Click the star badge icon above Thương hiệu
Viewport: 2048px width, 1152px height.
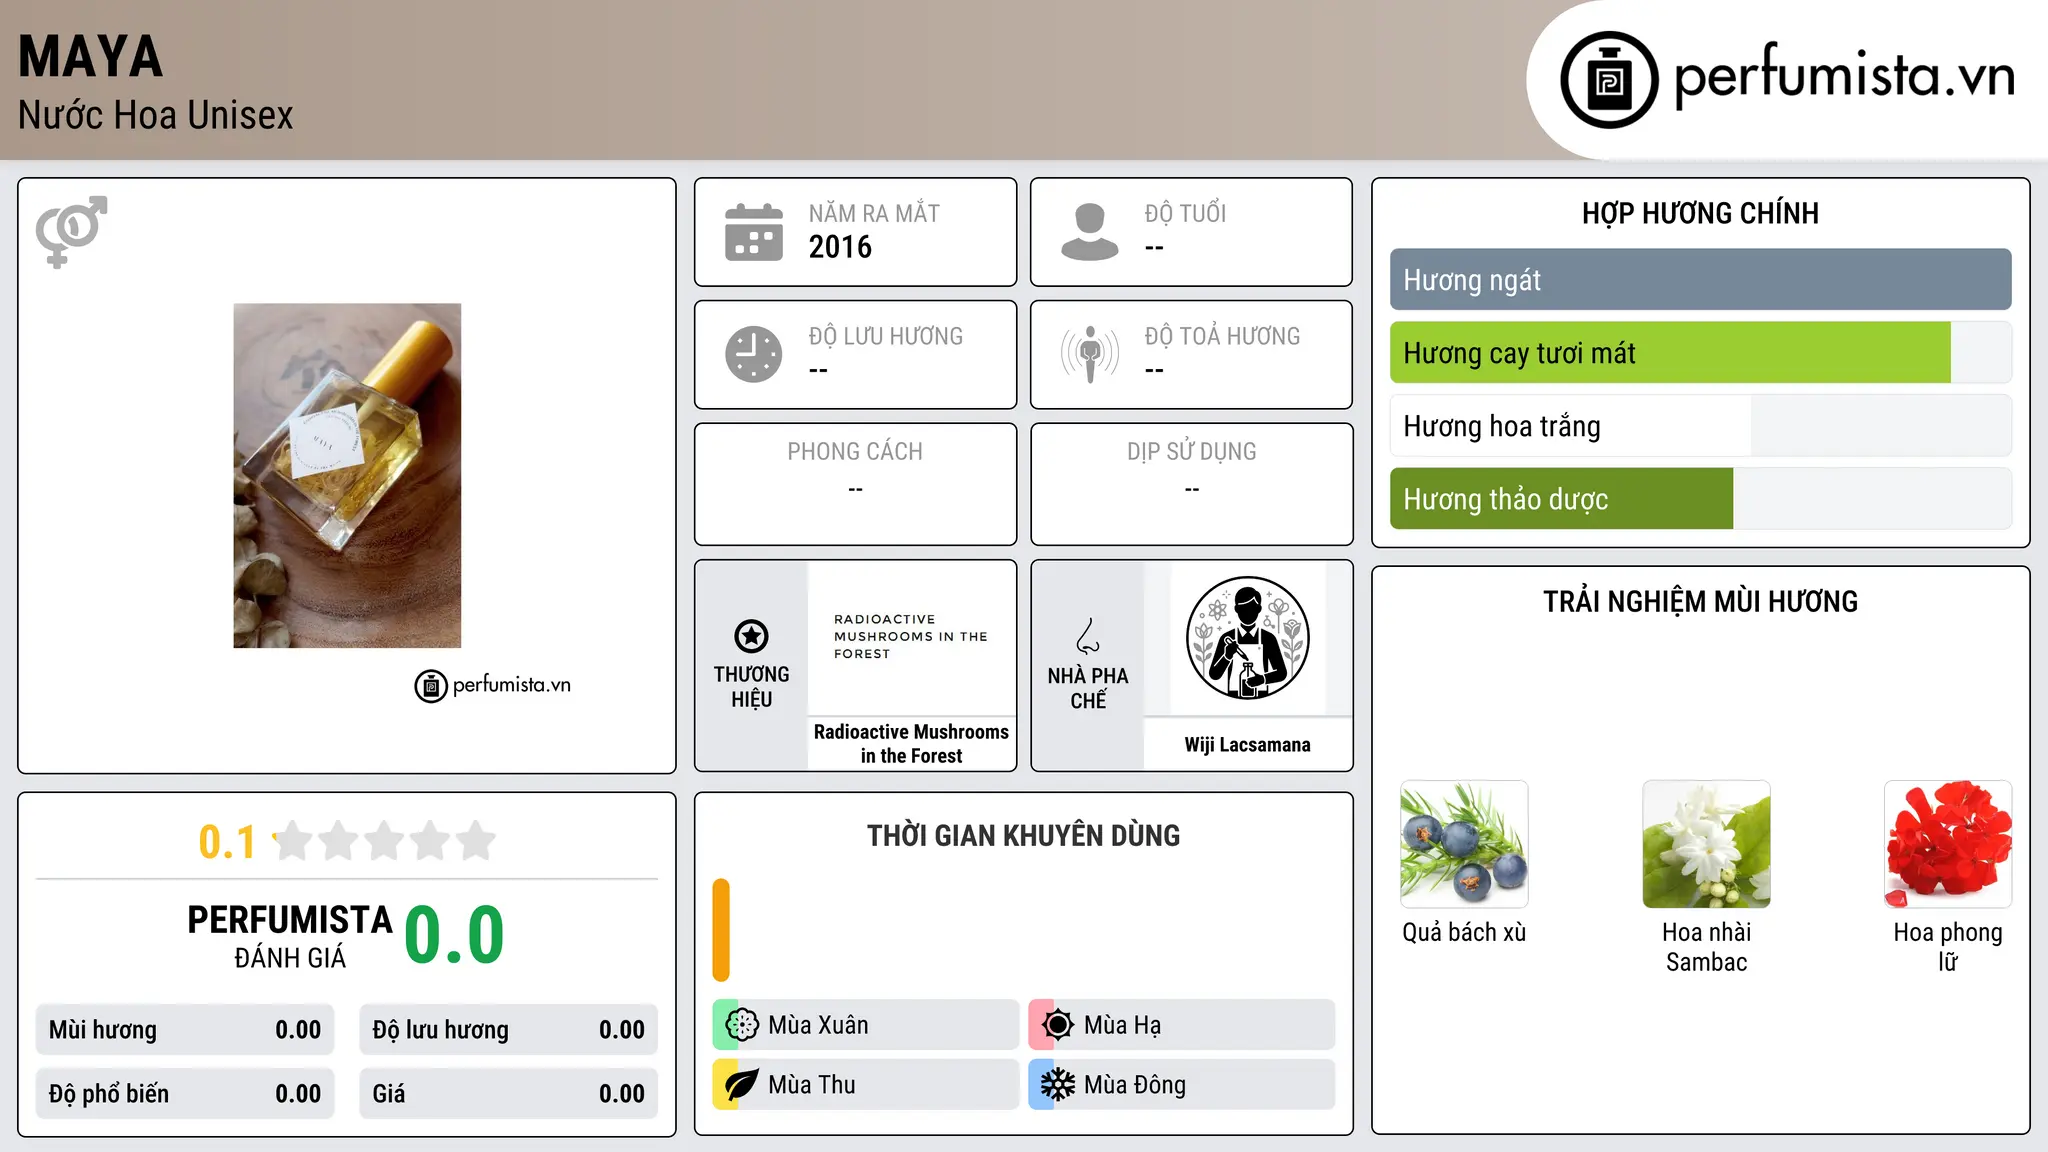pyautogui.click(x=751, y=636)
